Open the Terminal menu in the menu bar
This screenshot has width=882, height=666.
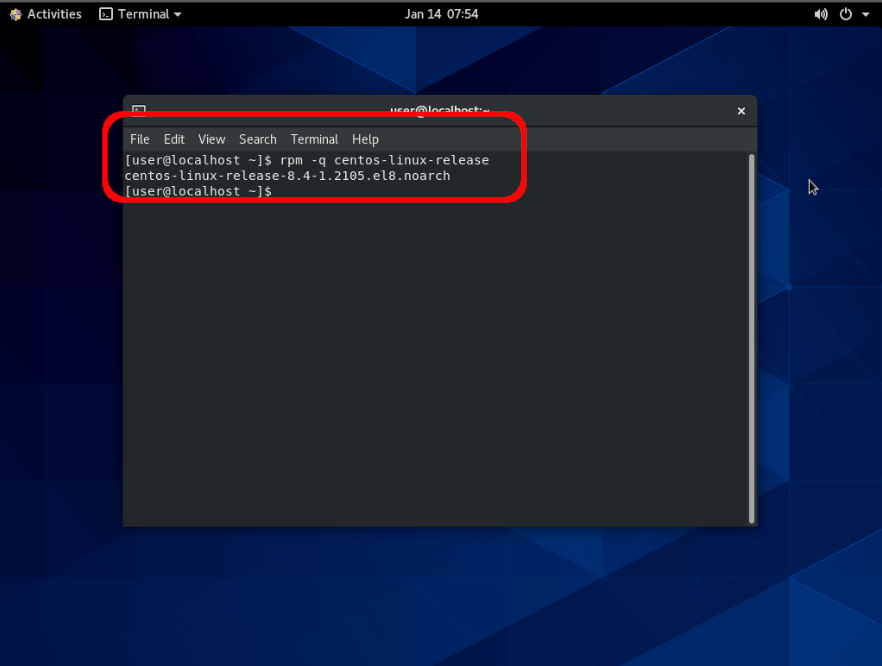coord(314,139)
